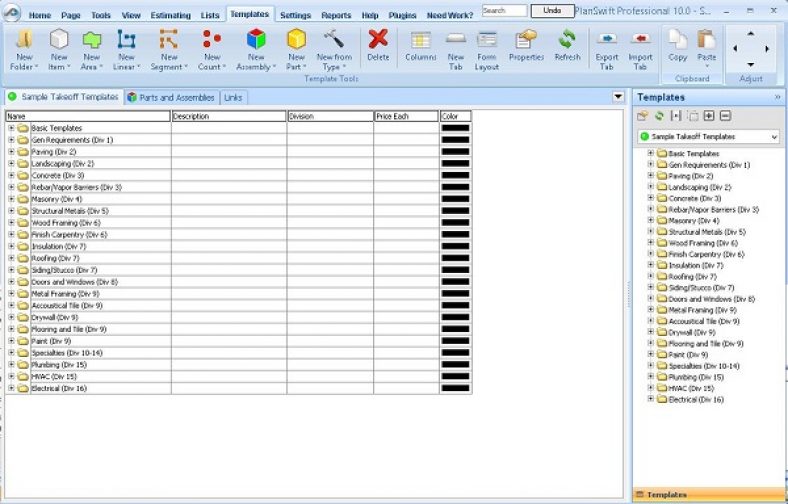Import Tab from file

640,49
